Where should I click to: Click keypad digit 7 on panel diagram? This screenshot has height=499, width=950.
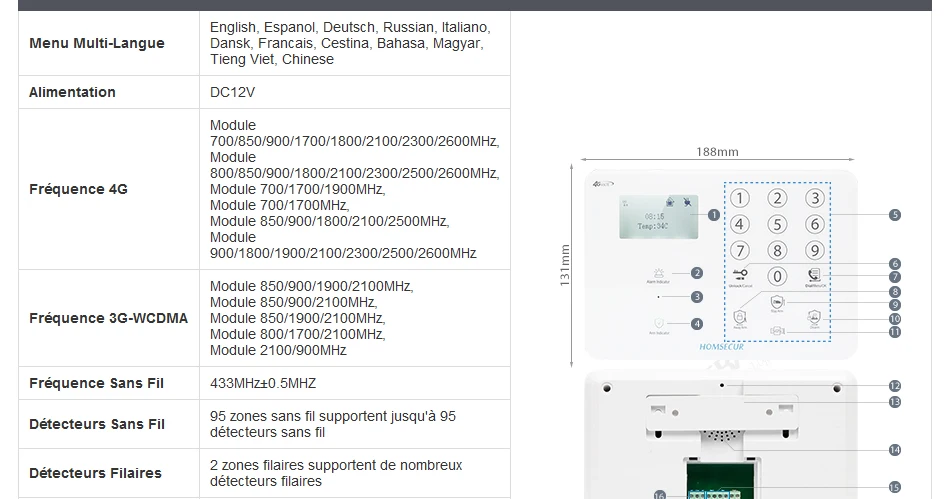[x=739, y=251]
